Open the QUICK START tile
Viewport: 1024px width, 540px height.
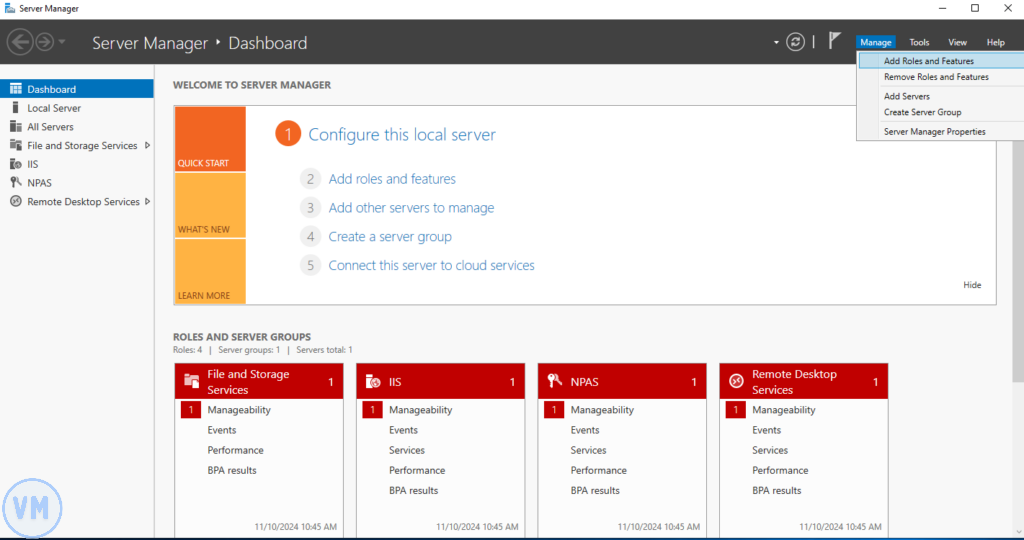[209, 138]
